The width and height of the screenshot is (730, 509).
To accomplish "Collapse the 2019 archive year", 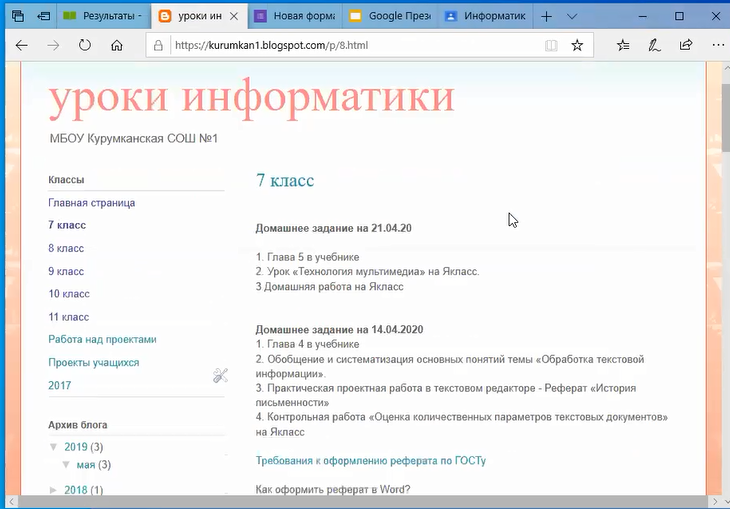I will pyautogui.click(x=54, y=446).
